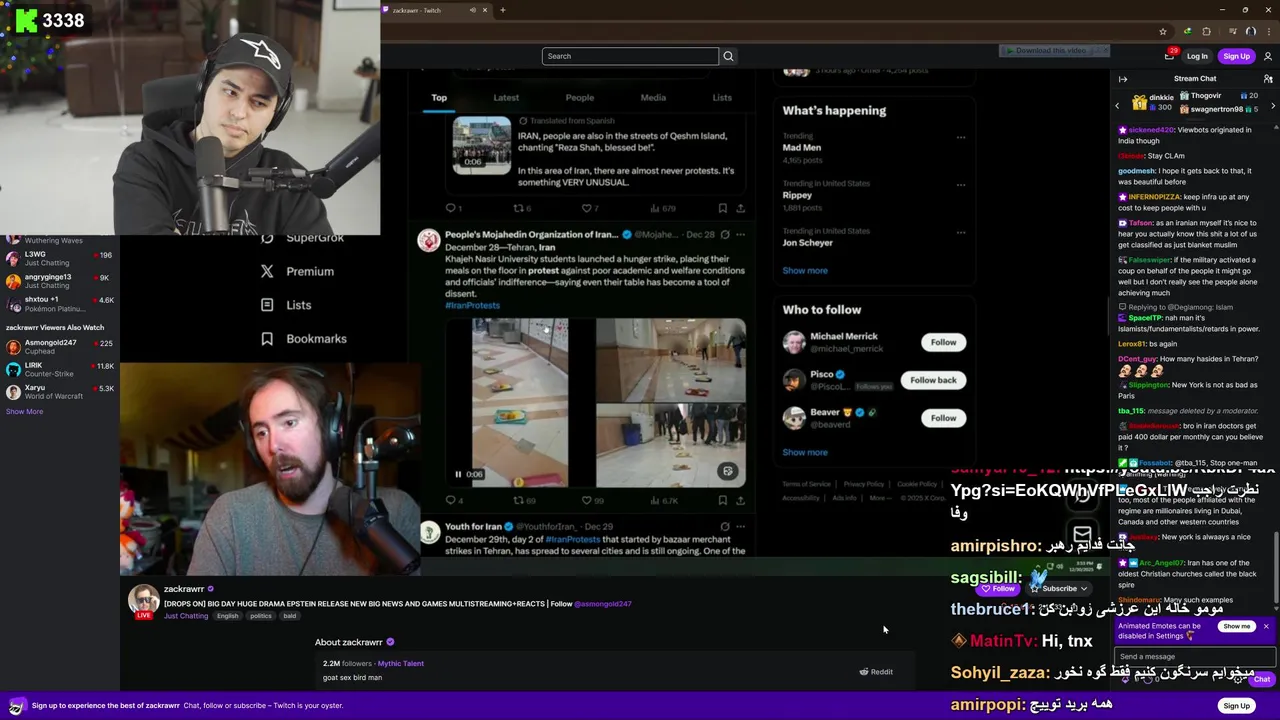Screen dimensions: 1280x720
Task: View analytics of the Mojahedin tweet
Action: pos(663,500)
